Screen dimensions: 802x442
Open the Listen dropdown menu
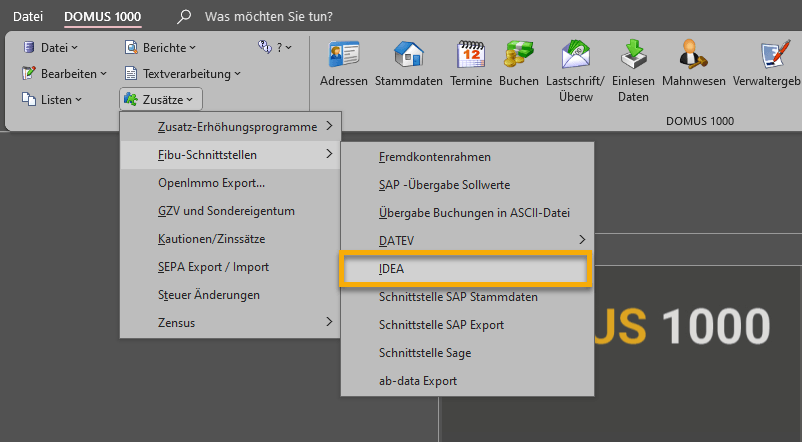tap(52, 100)
